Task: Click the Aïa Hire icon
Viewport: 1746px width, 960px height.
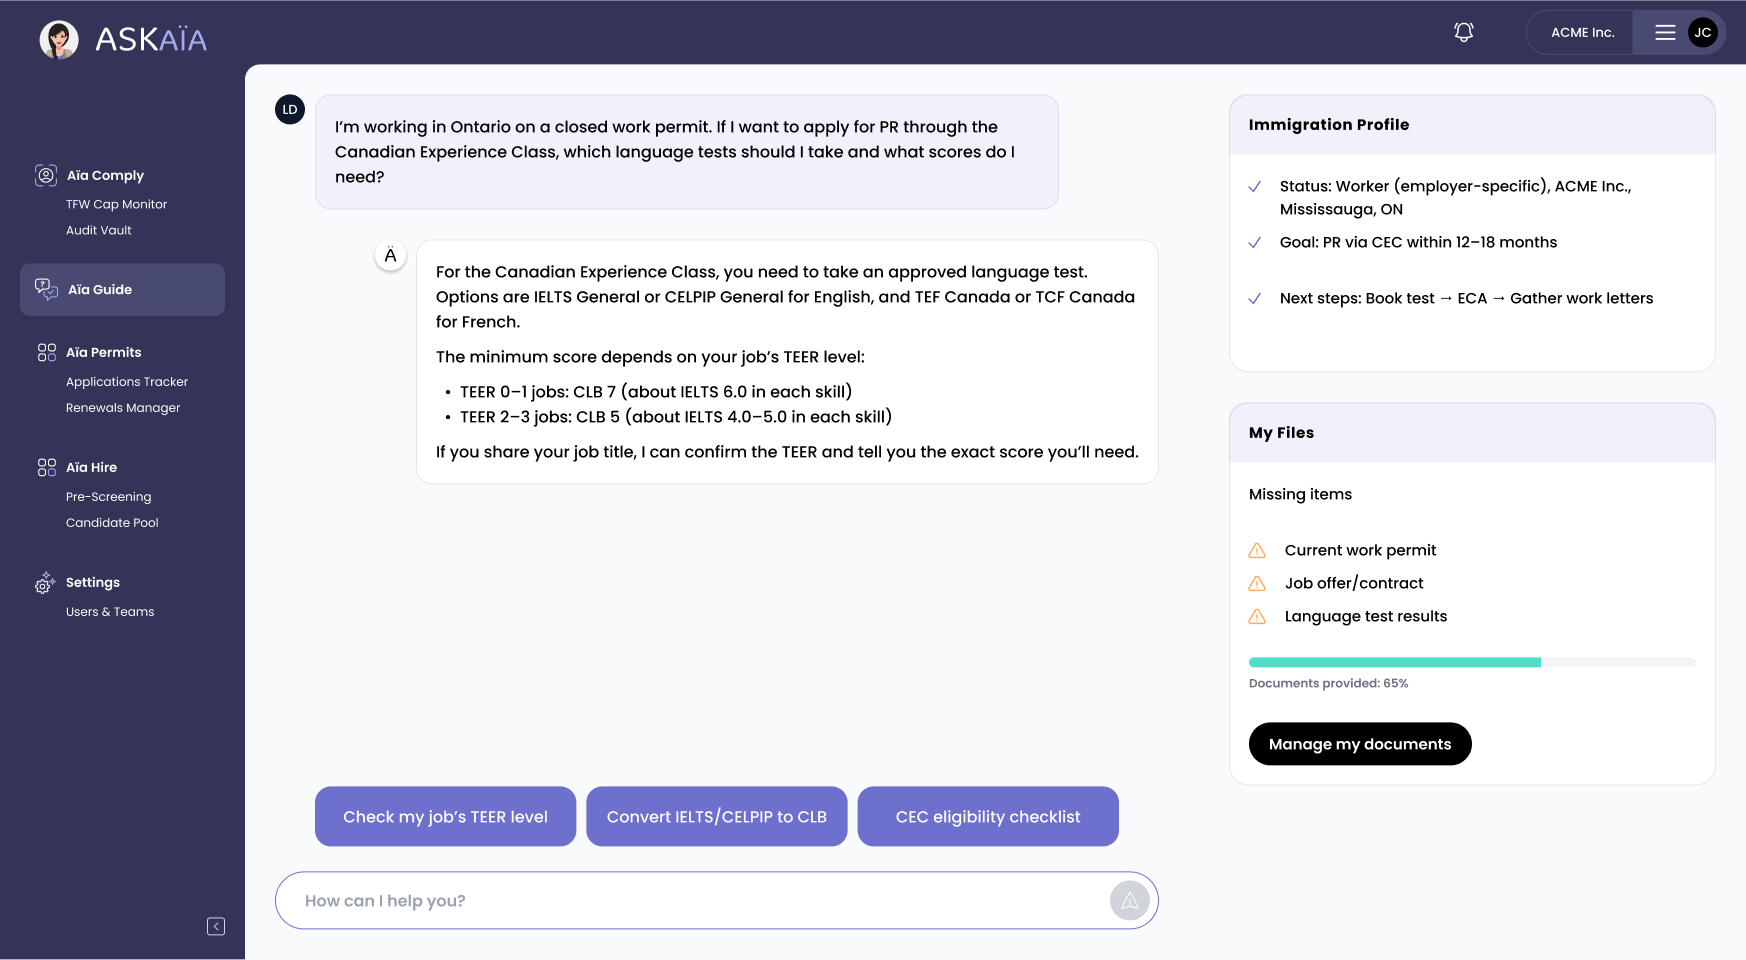Action: pyautogui.click(x=46, y=467)
